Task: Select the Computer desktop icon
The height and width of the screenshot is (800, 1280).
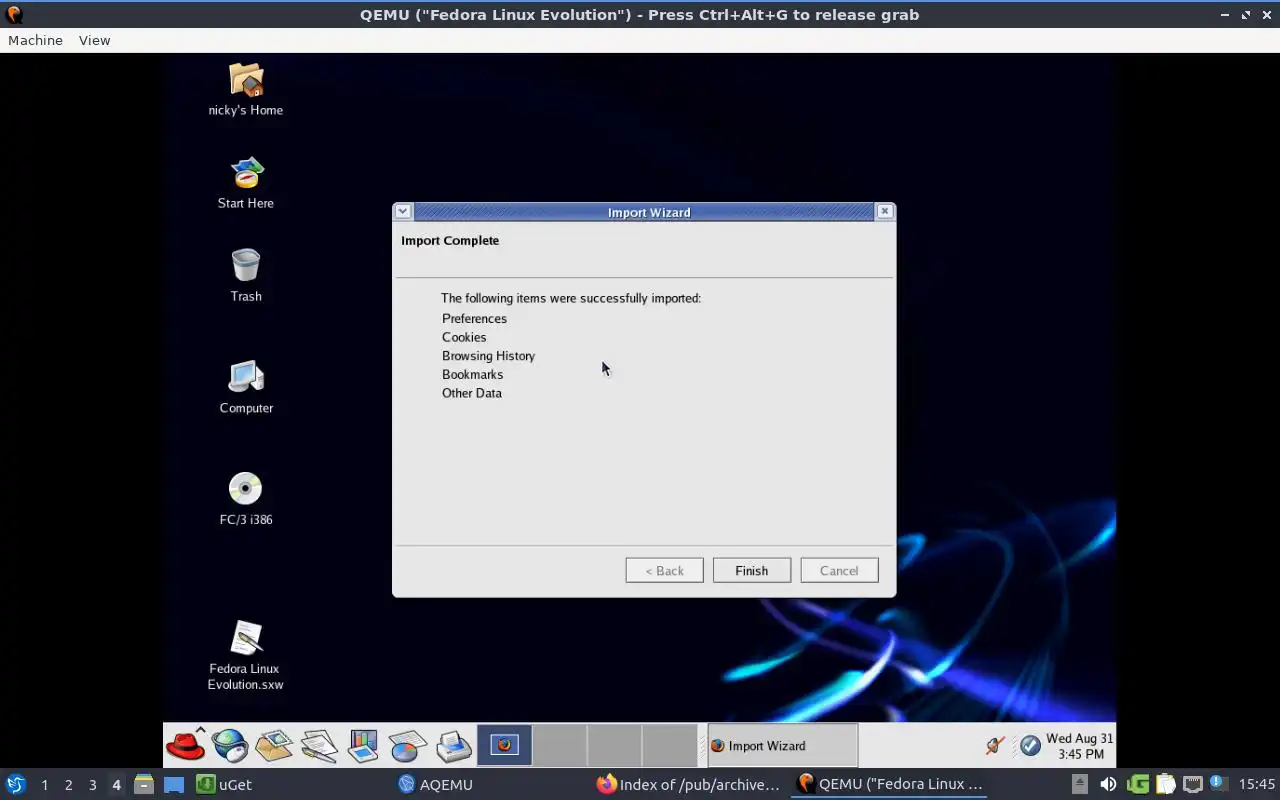Action: tap(246, 387)
